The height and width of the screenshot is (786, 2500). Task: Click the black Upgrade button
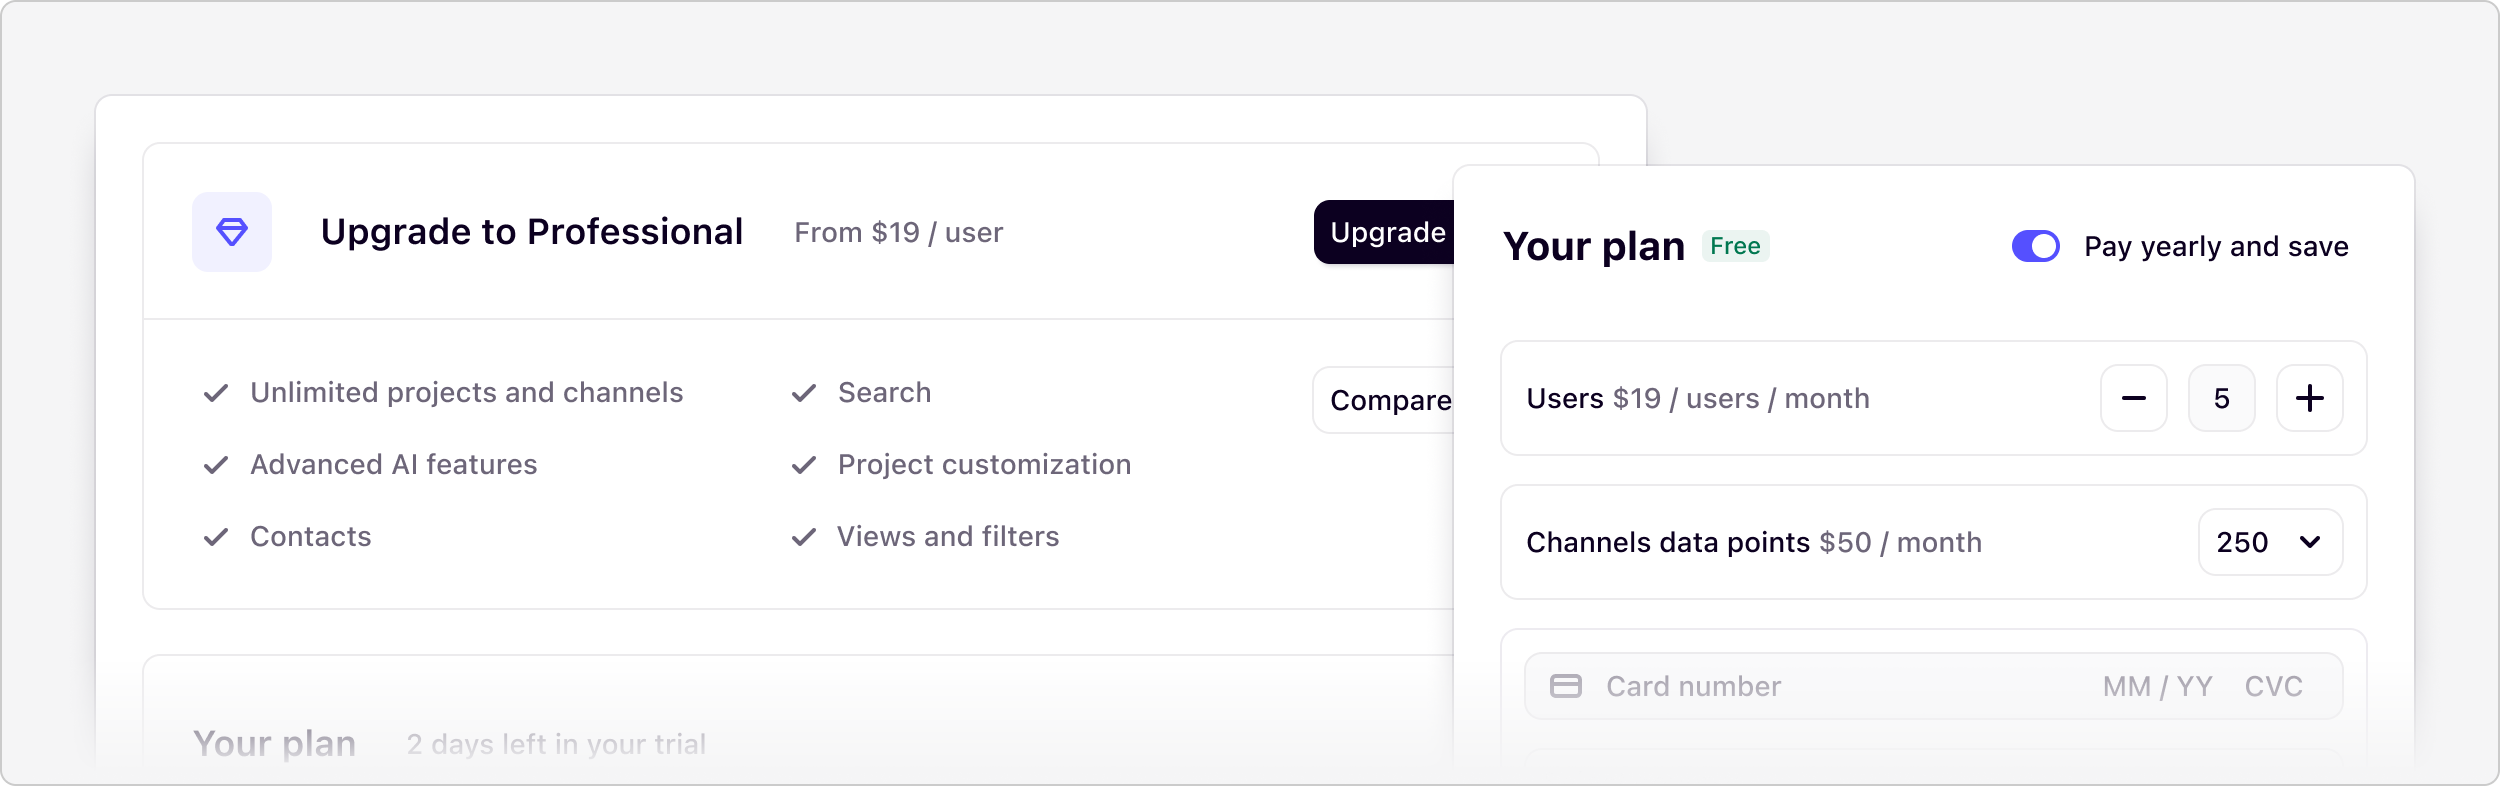[x=1384, y=232]
